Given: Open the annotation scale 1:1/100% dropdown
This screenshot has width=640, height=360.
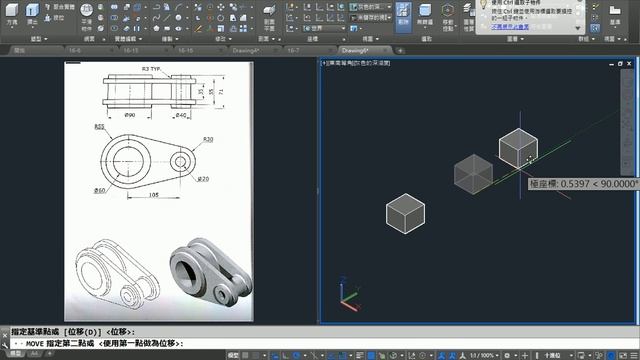Looking at the screenshot, I should pos(484,356).
